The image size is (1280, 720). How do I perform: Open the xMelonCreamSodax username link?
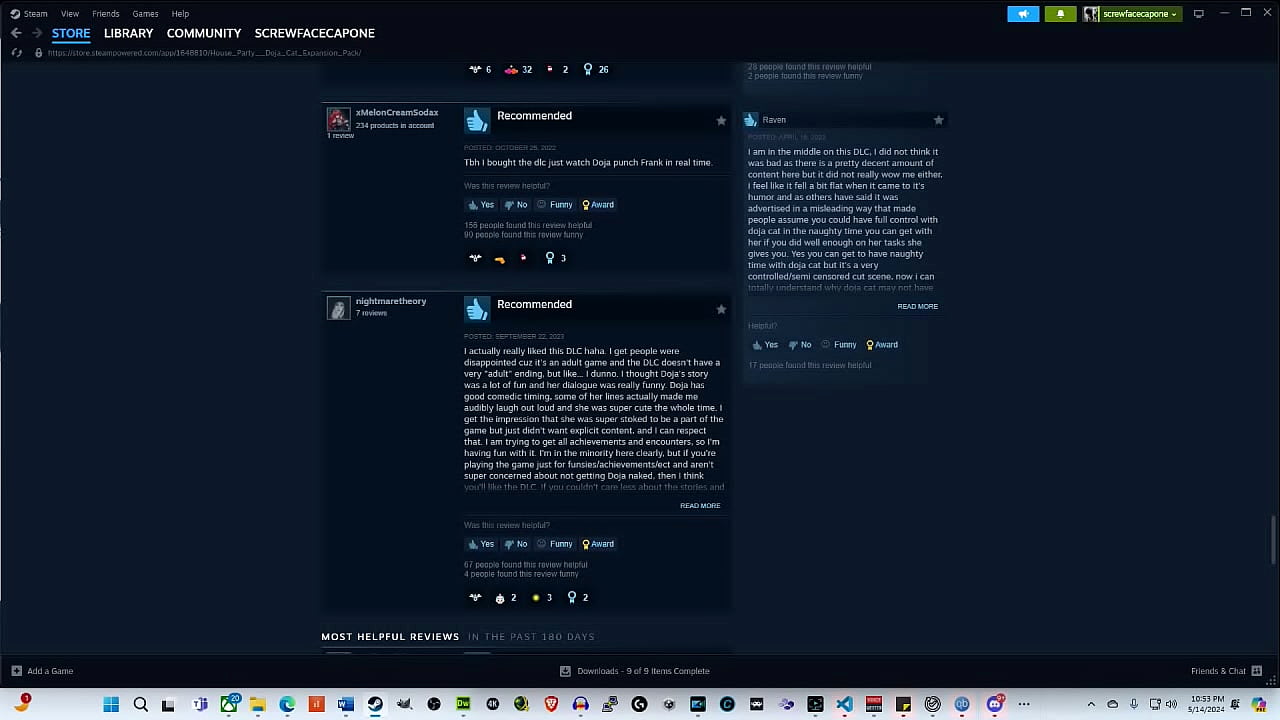[397, 112]
